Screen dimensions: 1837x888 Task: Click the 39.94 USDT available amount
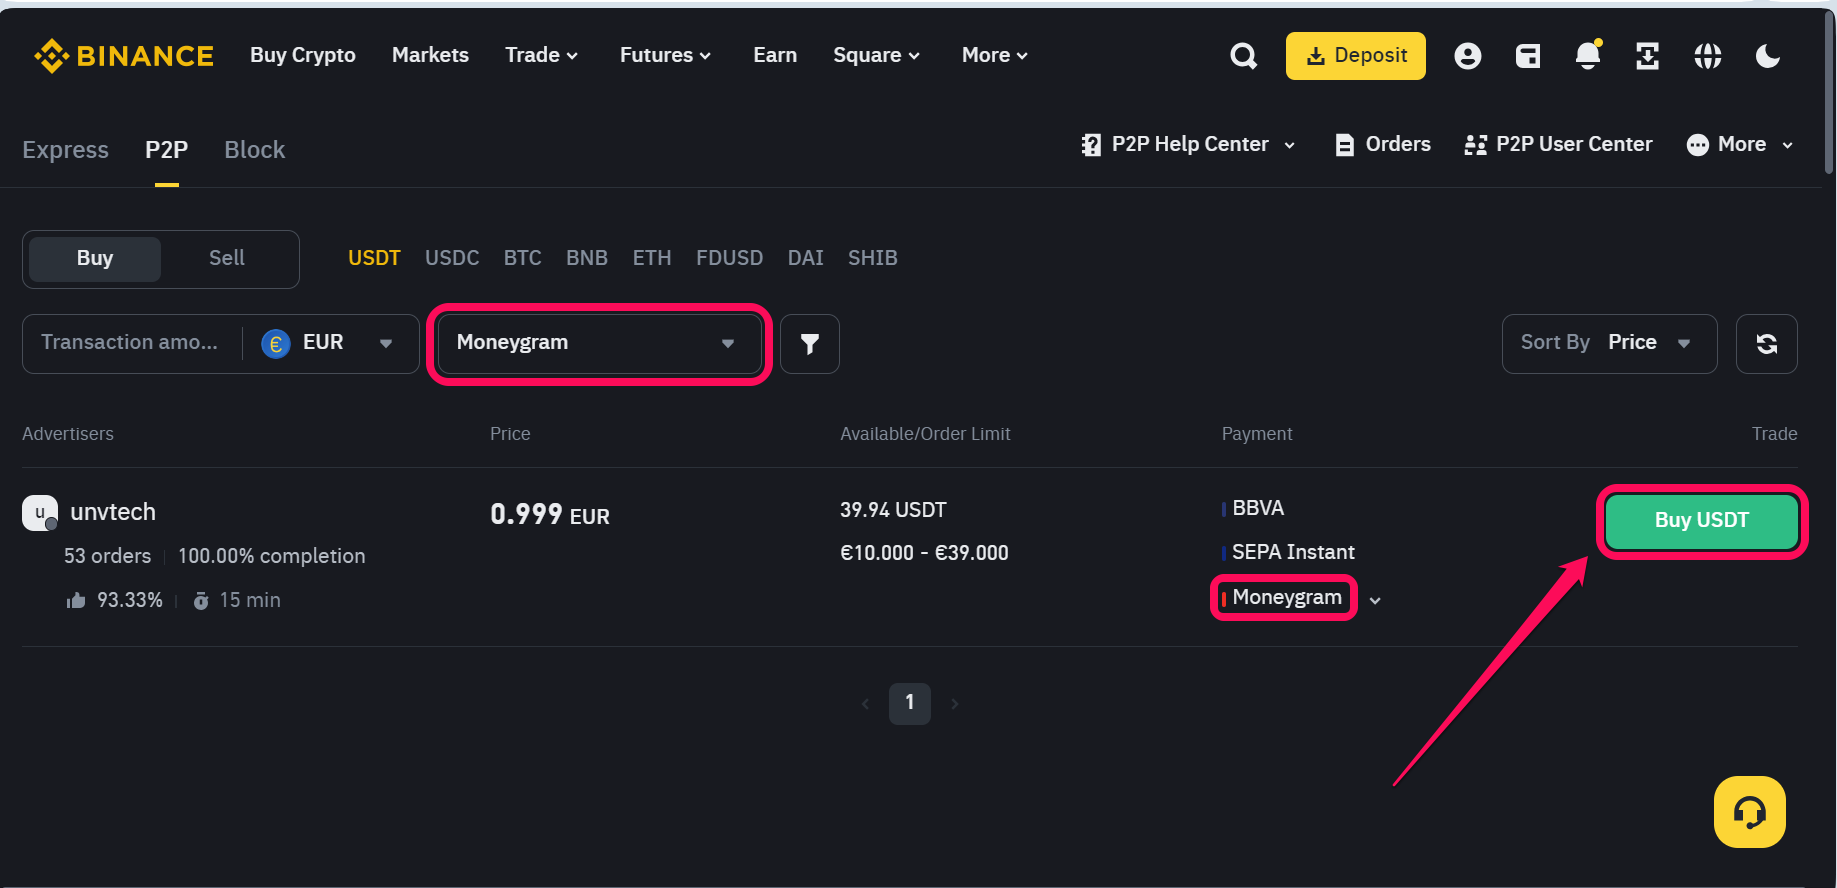[x=893, y=511]
